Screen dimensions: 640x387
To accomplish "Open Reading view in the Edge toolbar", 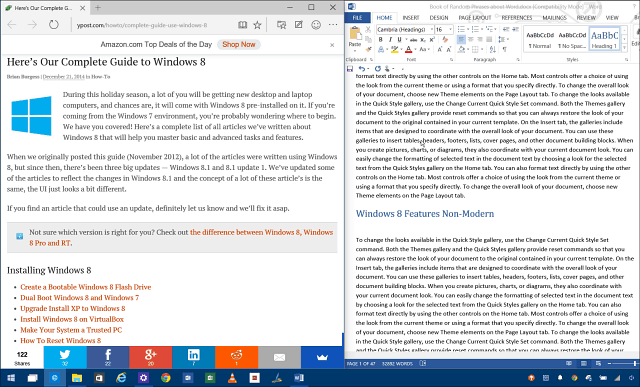I will tap(242, 25).
